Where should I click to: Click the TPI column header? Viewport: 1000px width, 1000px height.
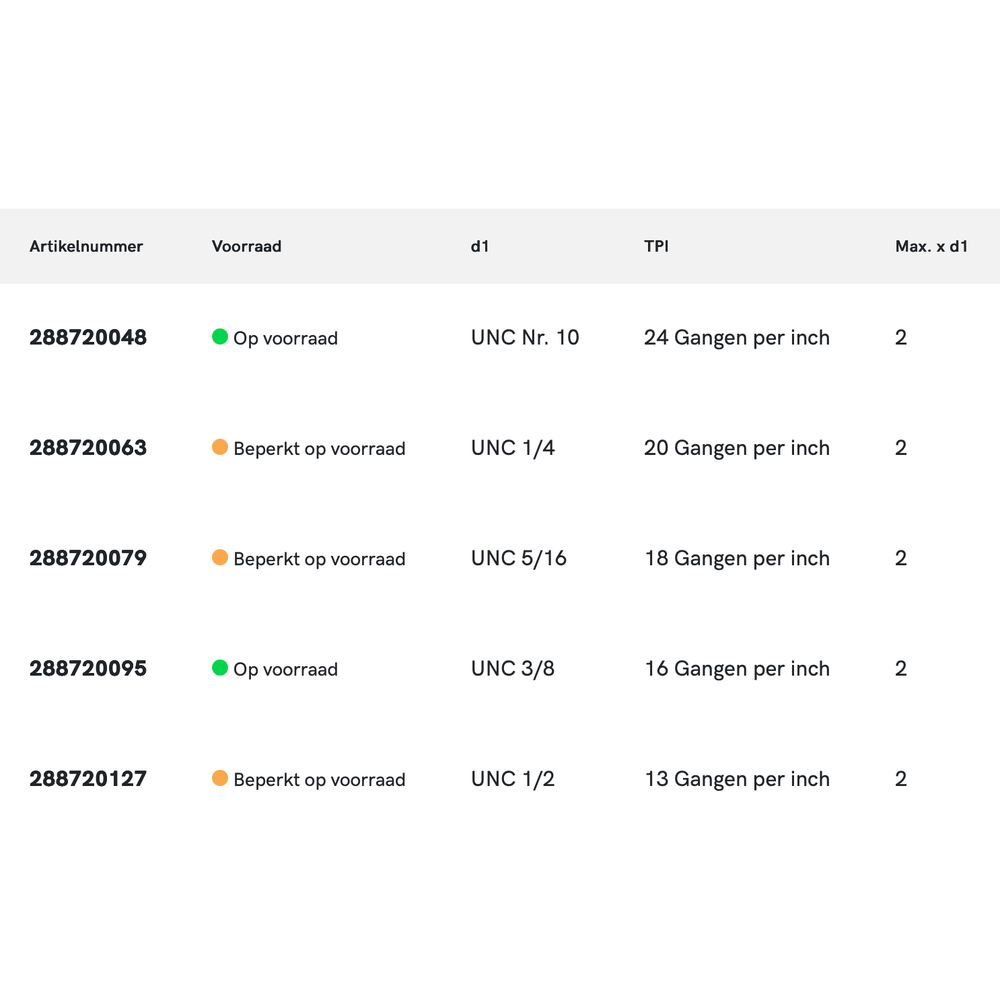coord(656,246)
